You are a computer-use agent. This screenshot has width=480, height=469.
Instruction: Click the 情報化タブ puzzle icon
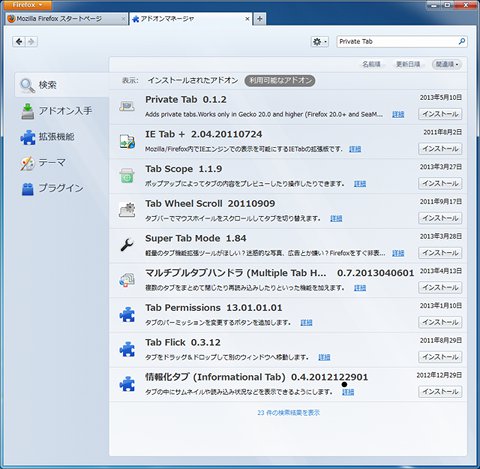[127, 384]
